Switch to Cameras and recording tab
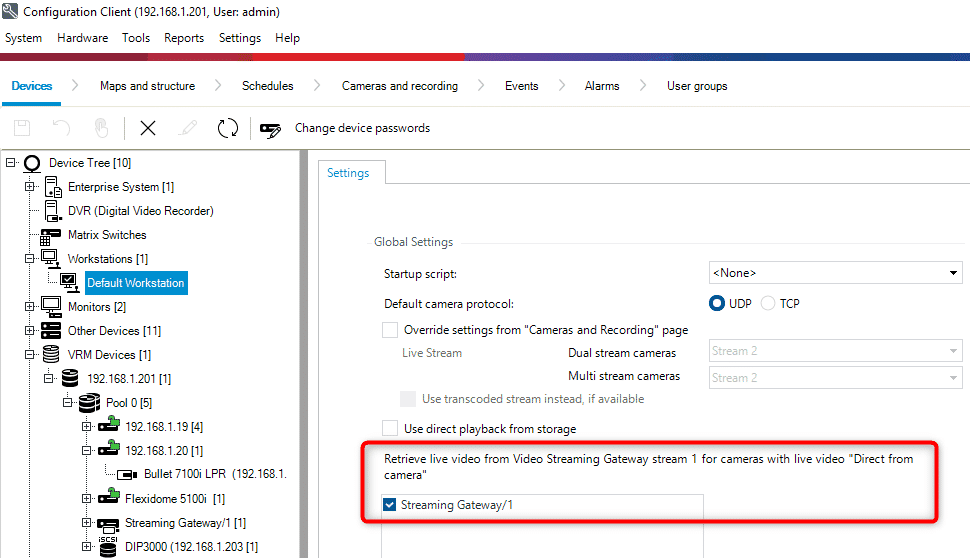Screen dimensions: 970x558 pyautogui.click(x=399, y=86)
